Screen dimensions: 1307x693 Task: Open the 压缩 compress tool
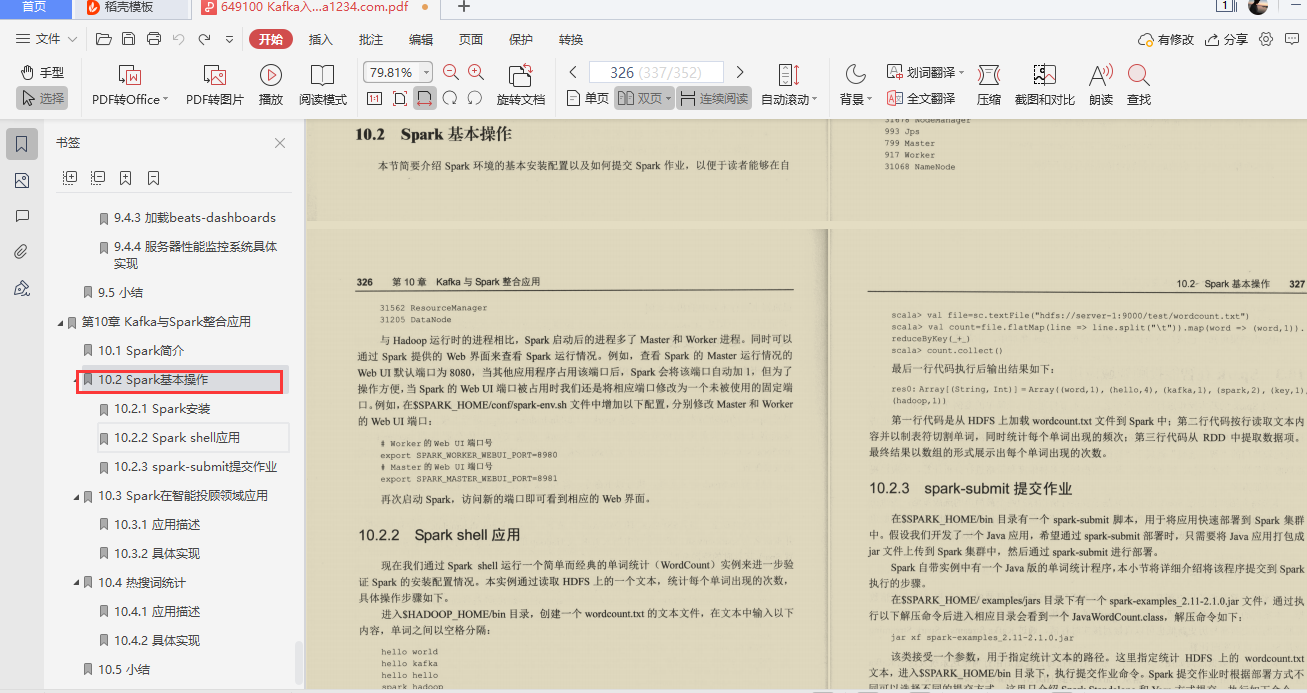pyautogui.click(x=989, y=85)
